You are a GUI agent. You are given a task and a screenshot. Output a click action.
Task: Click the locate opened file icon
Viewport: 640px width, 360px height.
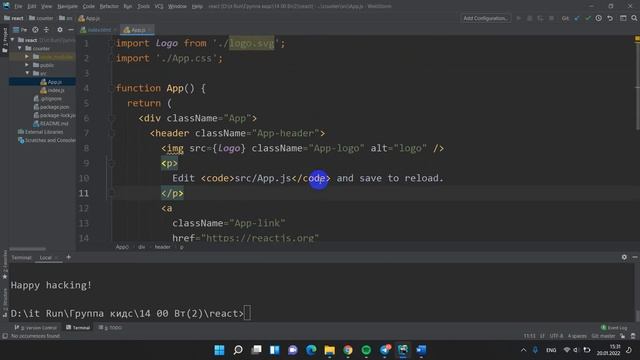(36, 30)
